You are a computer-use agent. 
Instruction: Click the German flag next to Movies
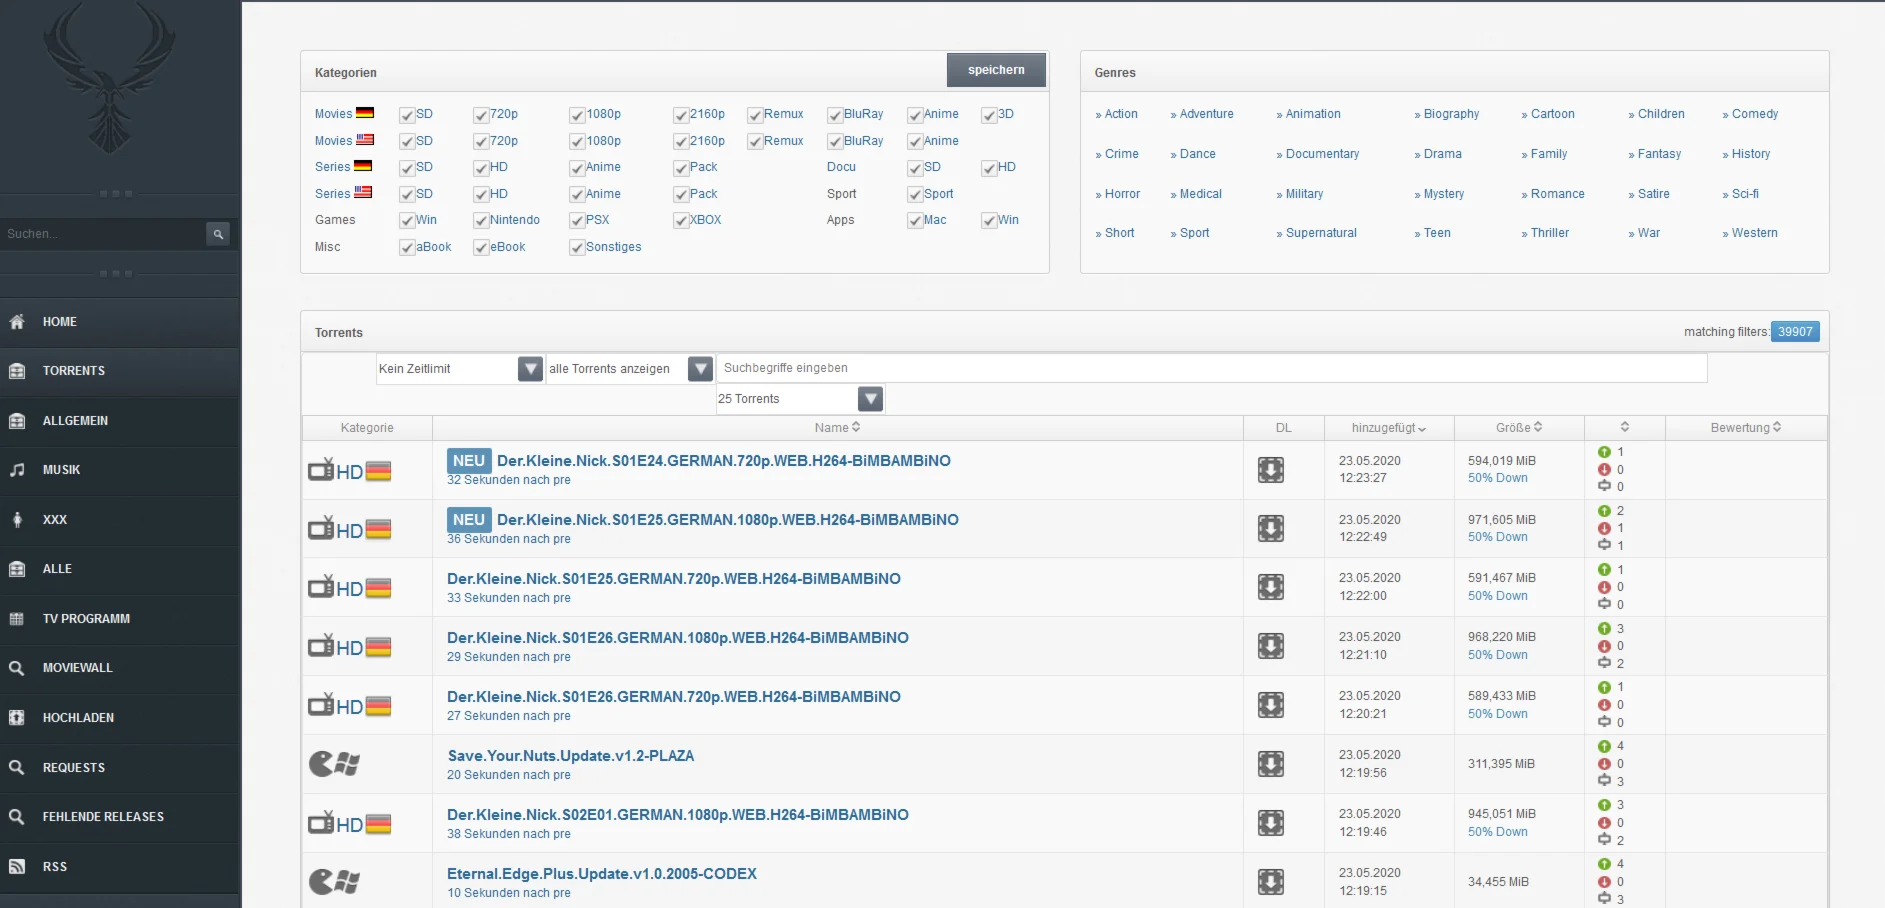tap(365, 113)
